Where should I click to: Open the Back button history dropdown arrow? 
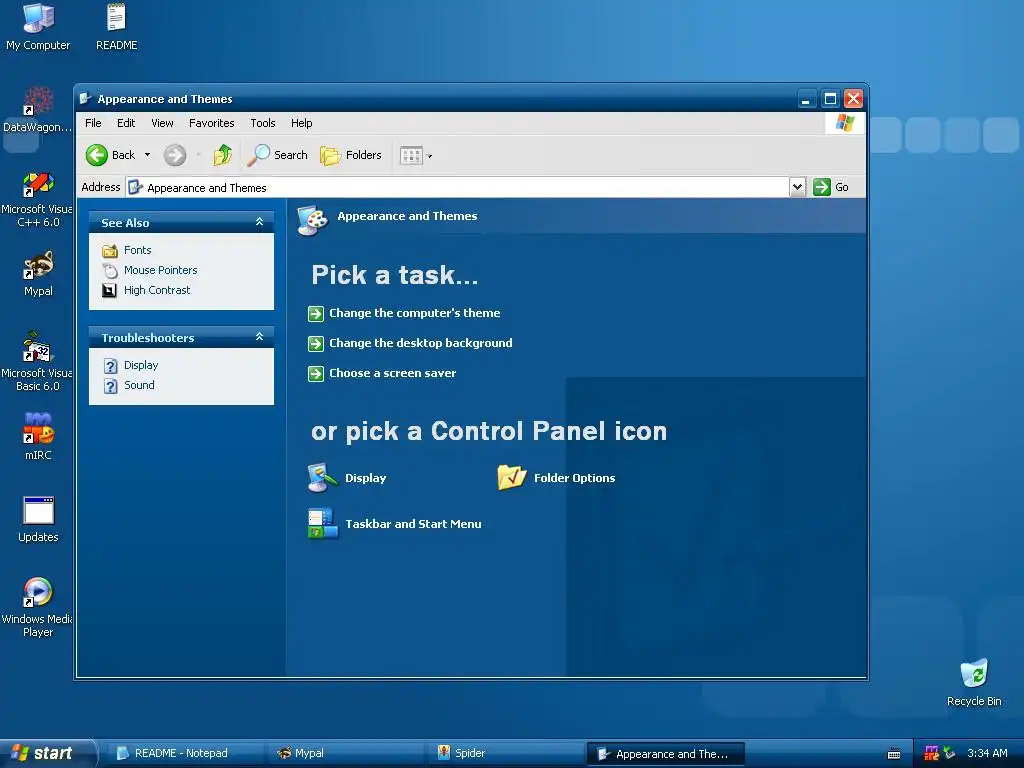coord(148,155)
